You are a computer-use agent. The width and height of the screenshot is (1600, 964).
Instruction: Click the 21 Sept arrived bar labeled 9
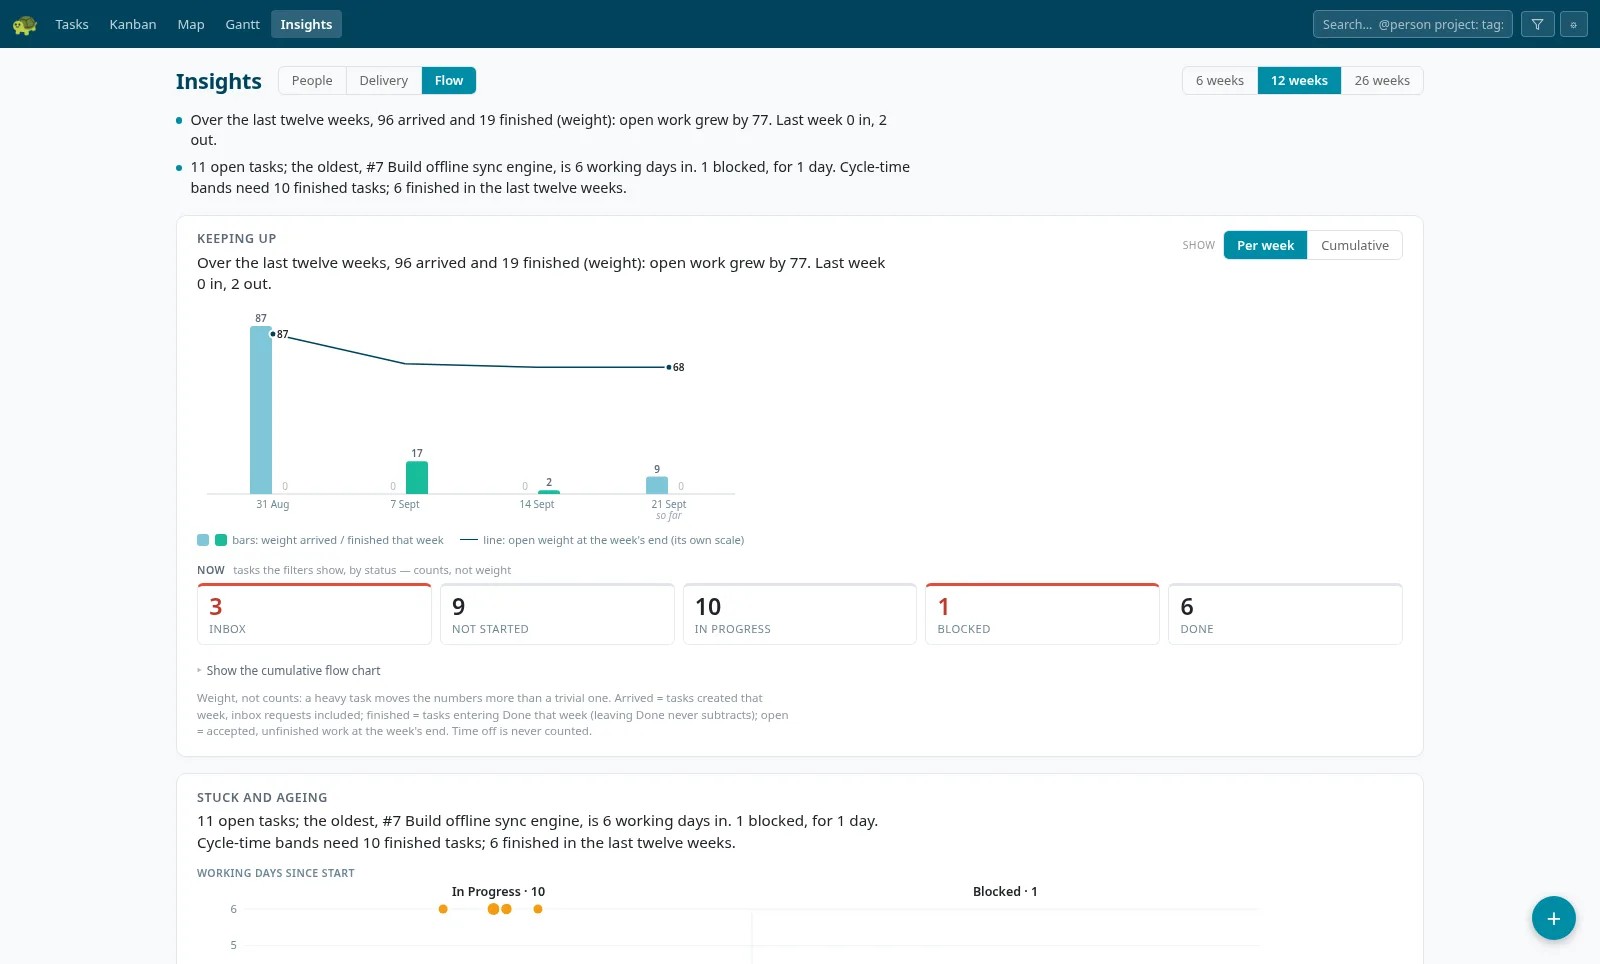(657, 485)
